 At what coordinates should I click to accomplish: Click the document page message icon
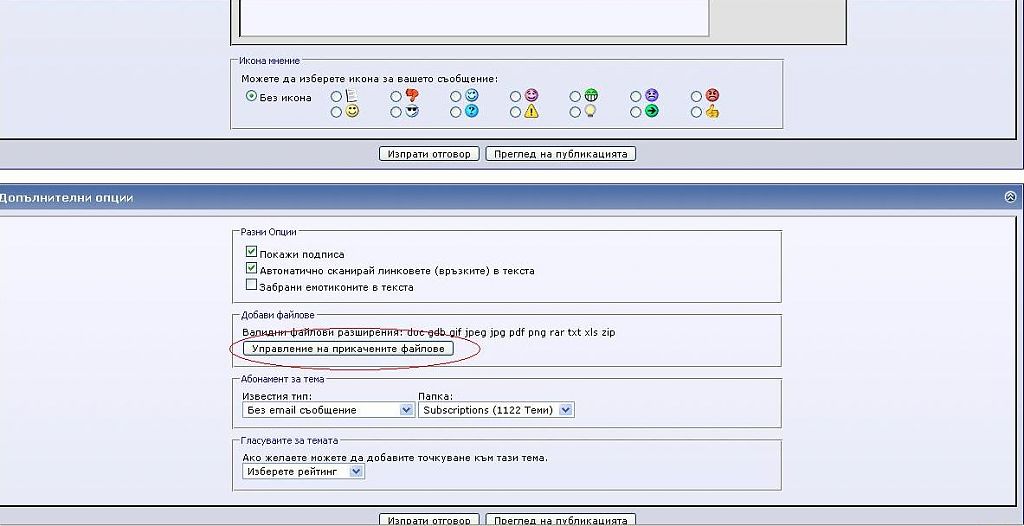click(x=352, y=95)
